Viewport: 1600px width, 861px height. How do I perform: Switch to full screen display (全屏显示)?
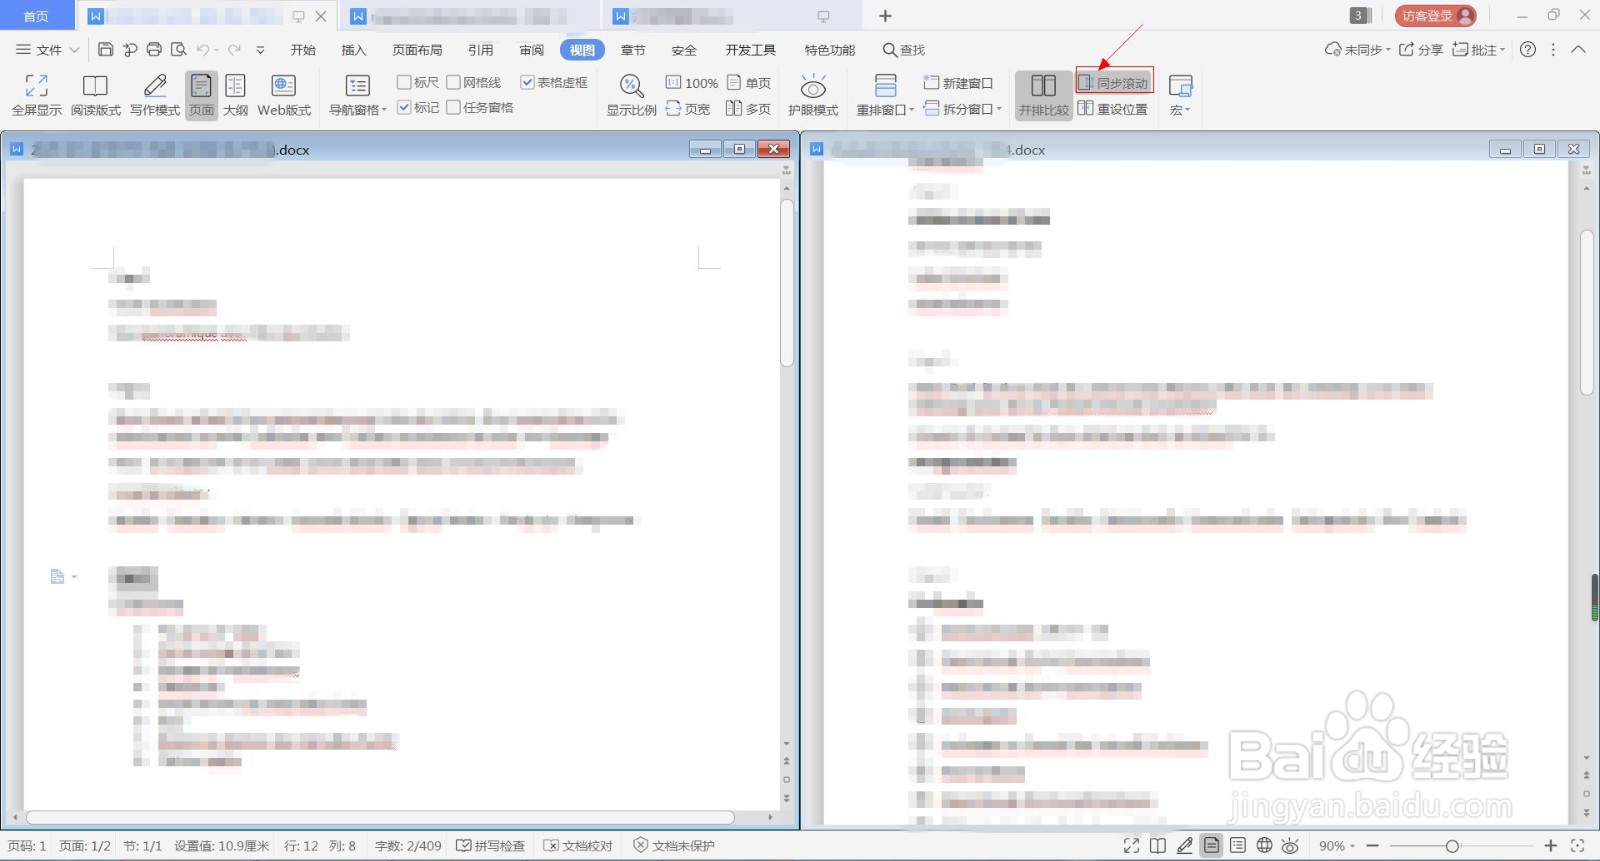pos(37,95)
